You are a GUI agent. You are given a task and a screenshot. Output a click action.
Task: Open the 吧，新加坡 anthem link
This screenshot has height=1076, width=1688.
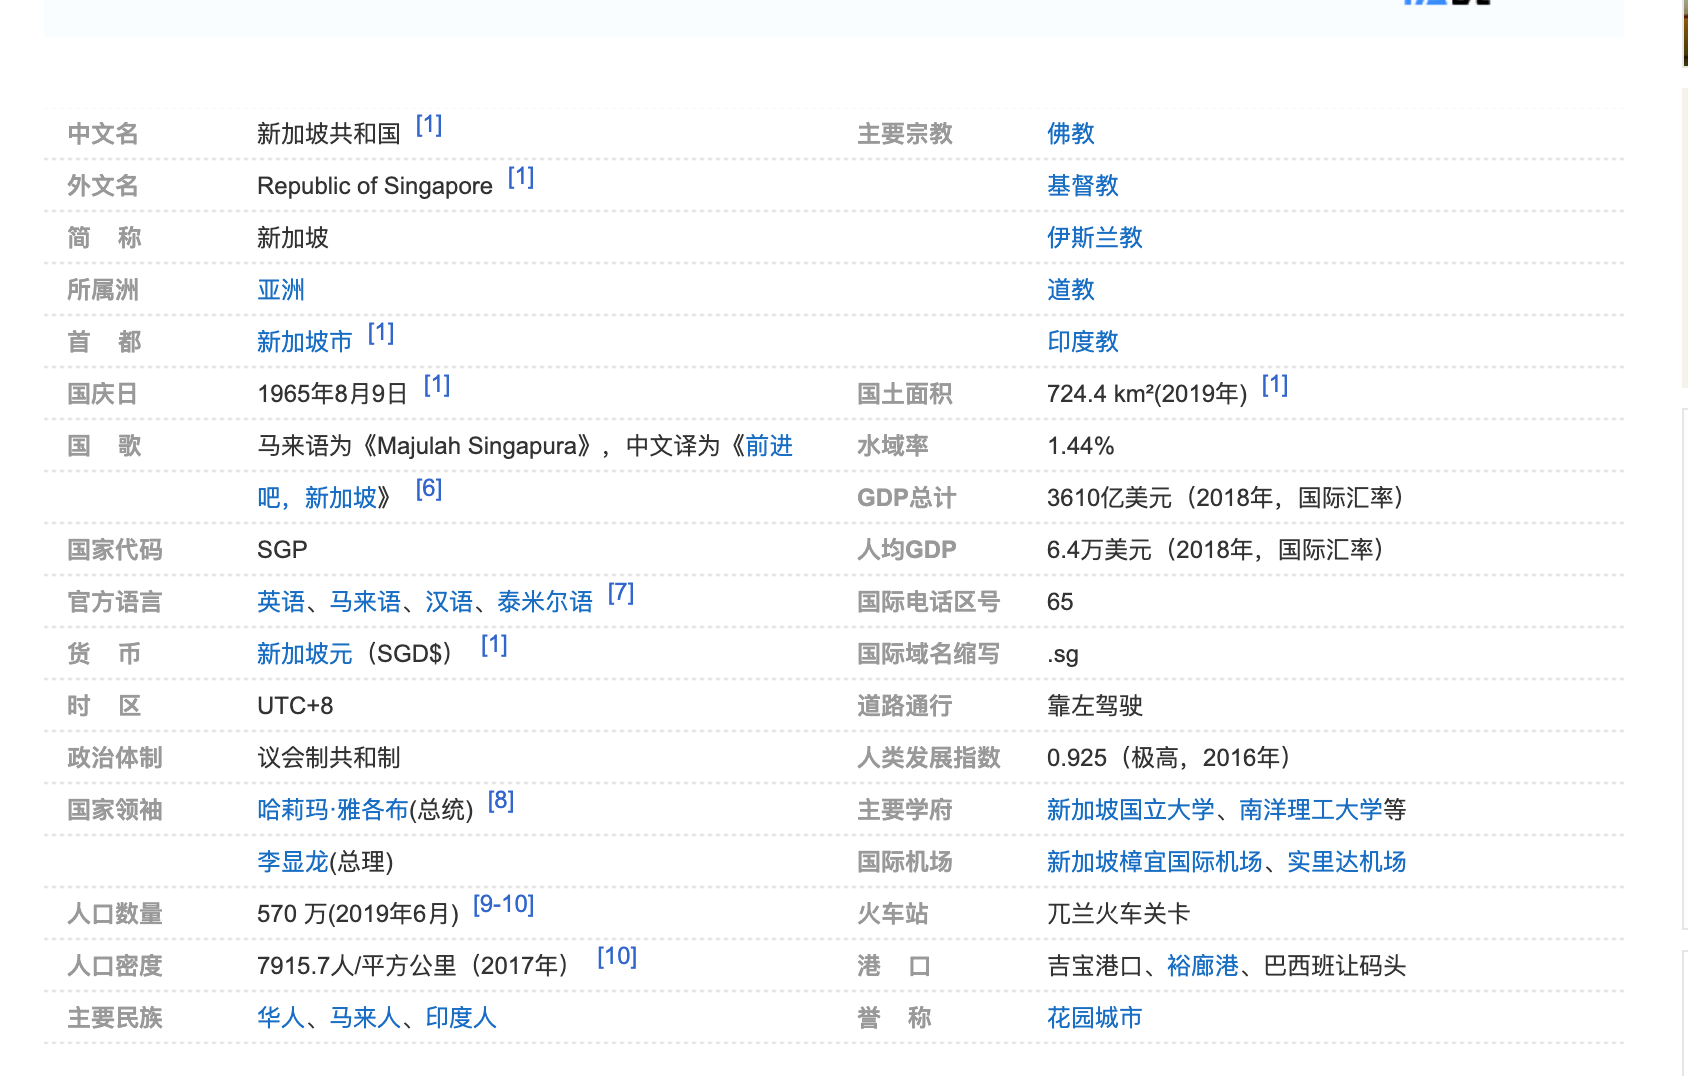[x=316, y=498]
